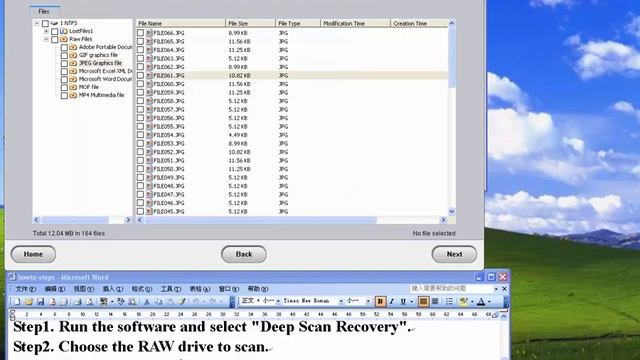
Task: Open the 编辑(E) menu in Word
Action: tap(55, 289)
